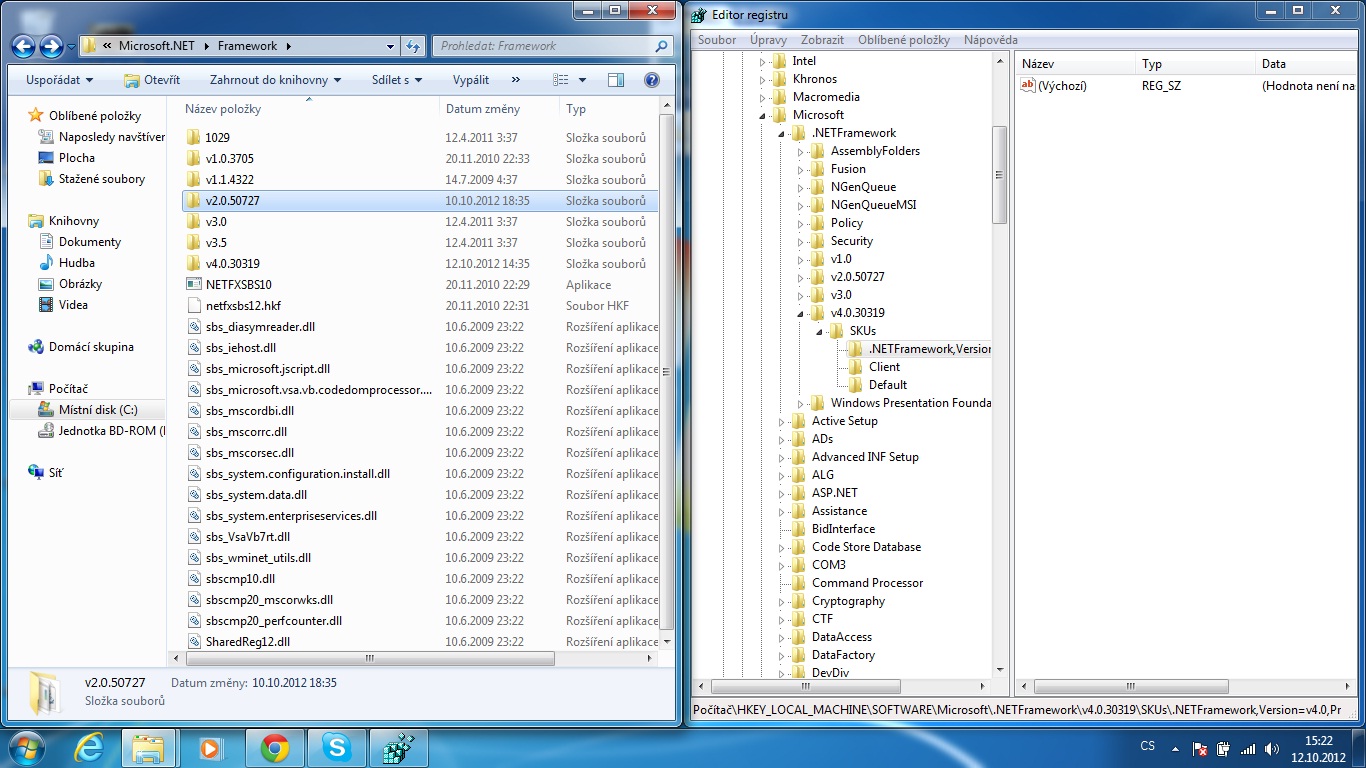Click the Explorer Back navigation button
1366x768 pixels.
pos(24,46)
